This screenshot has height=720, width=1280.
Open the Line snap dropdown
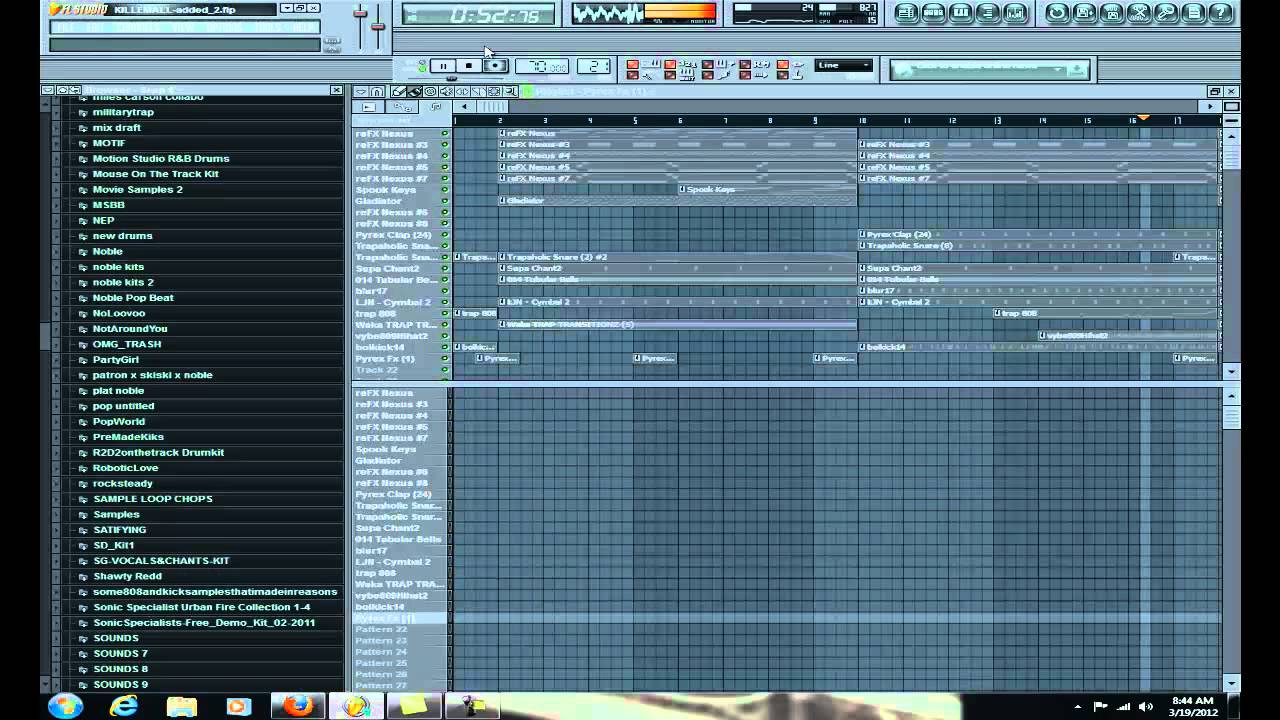pos(843,64)
